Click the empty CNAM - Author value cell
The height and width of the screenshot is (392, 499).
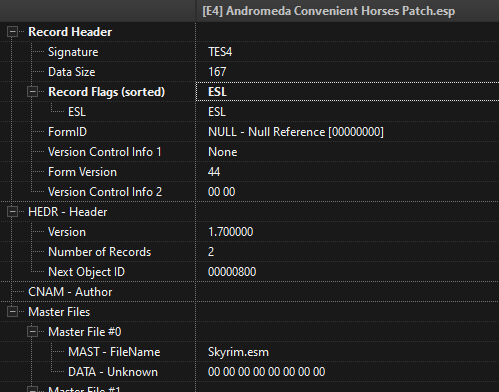pyautogui.click(x=347, y=292)
